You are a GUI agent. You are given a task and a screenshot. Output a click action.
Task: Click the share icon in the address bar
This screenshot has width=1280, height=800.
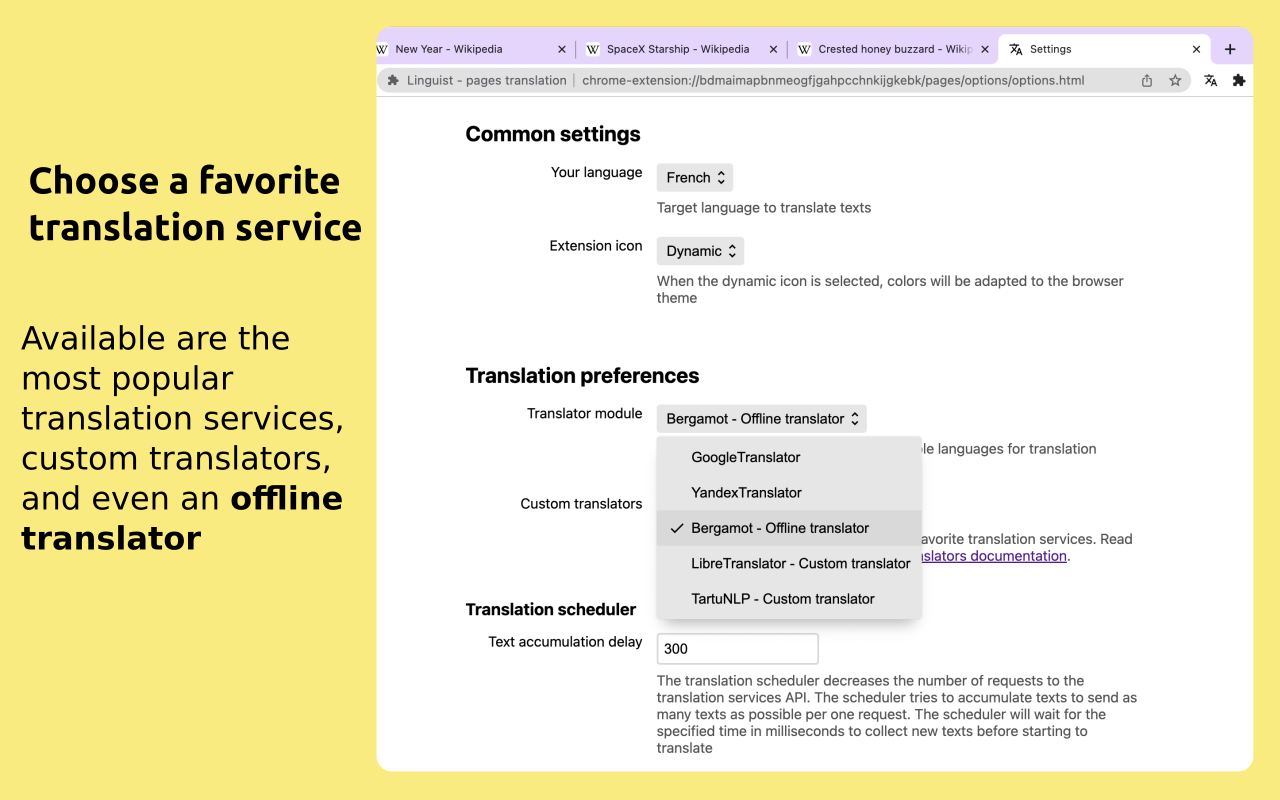point(1146,80)
